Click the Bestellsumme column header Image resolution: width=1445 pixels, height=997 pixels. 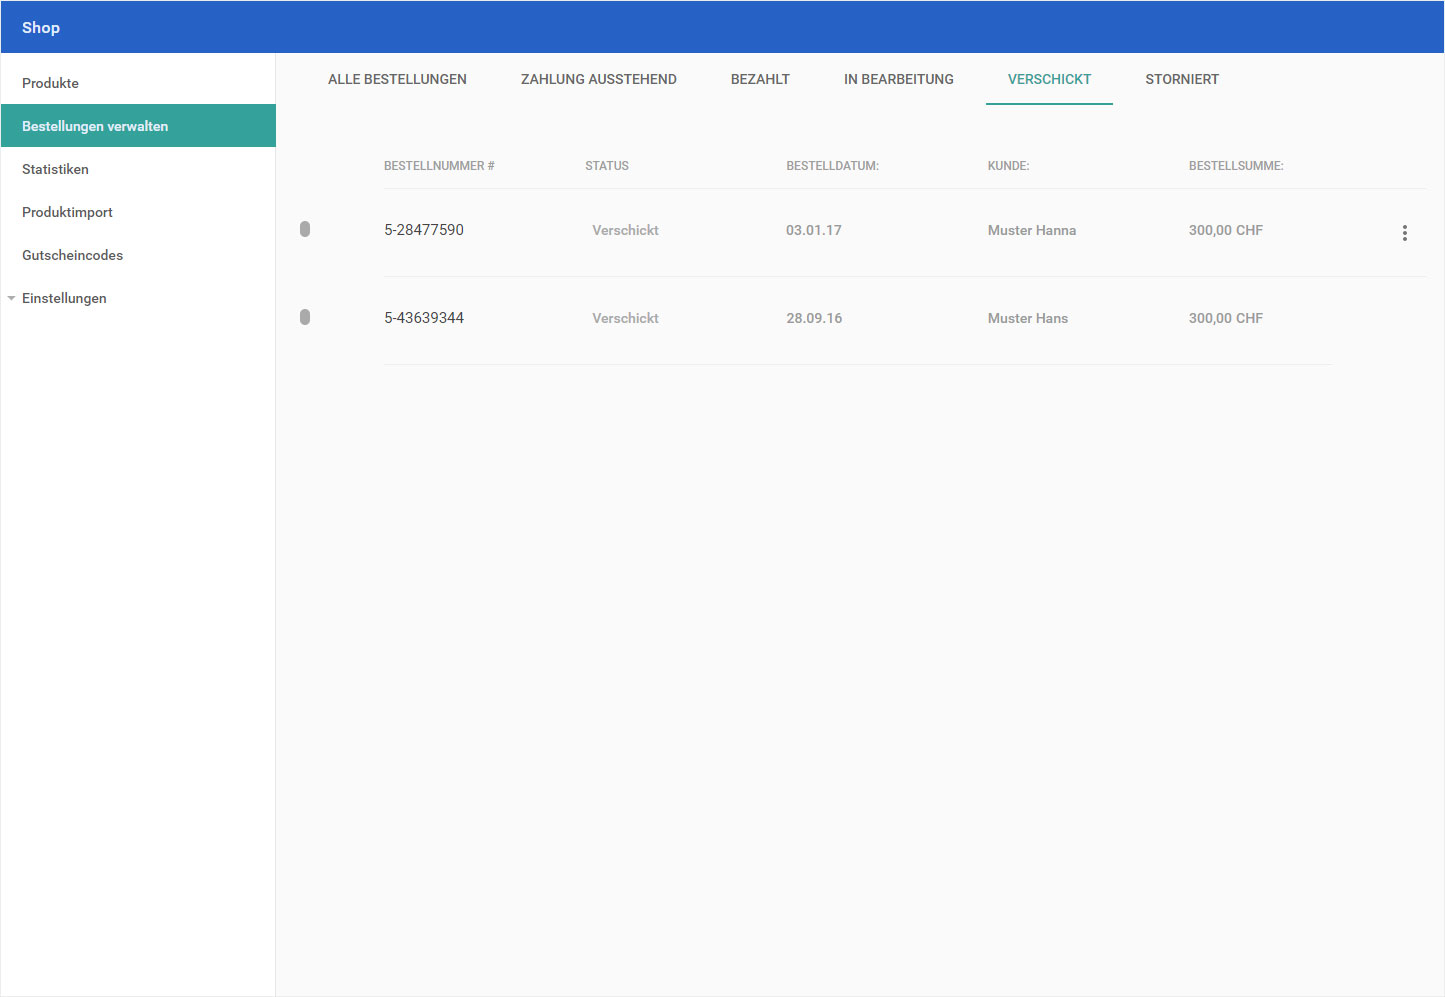pyautogui.click(x=1236, y=166)
